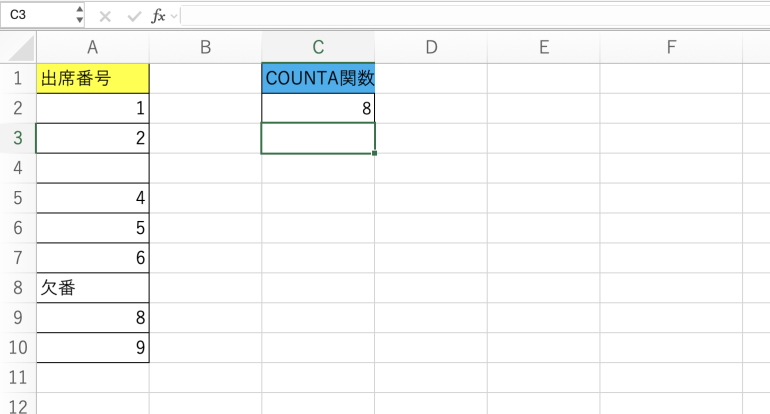Select row 11 header
This screenshot has height=414, width=770.
click(17, 378)
